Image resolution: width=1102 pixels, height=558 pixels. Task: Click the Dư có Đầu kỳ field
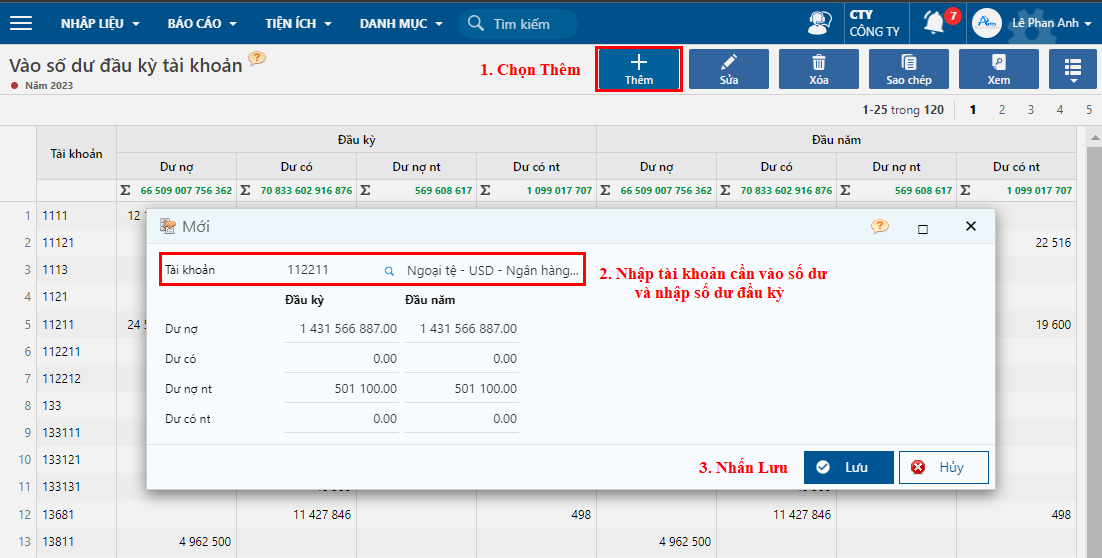[342, 358]
